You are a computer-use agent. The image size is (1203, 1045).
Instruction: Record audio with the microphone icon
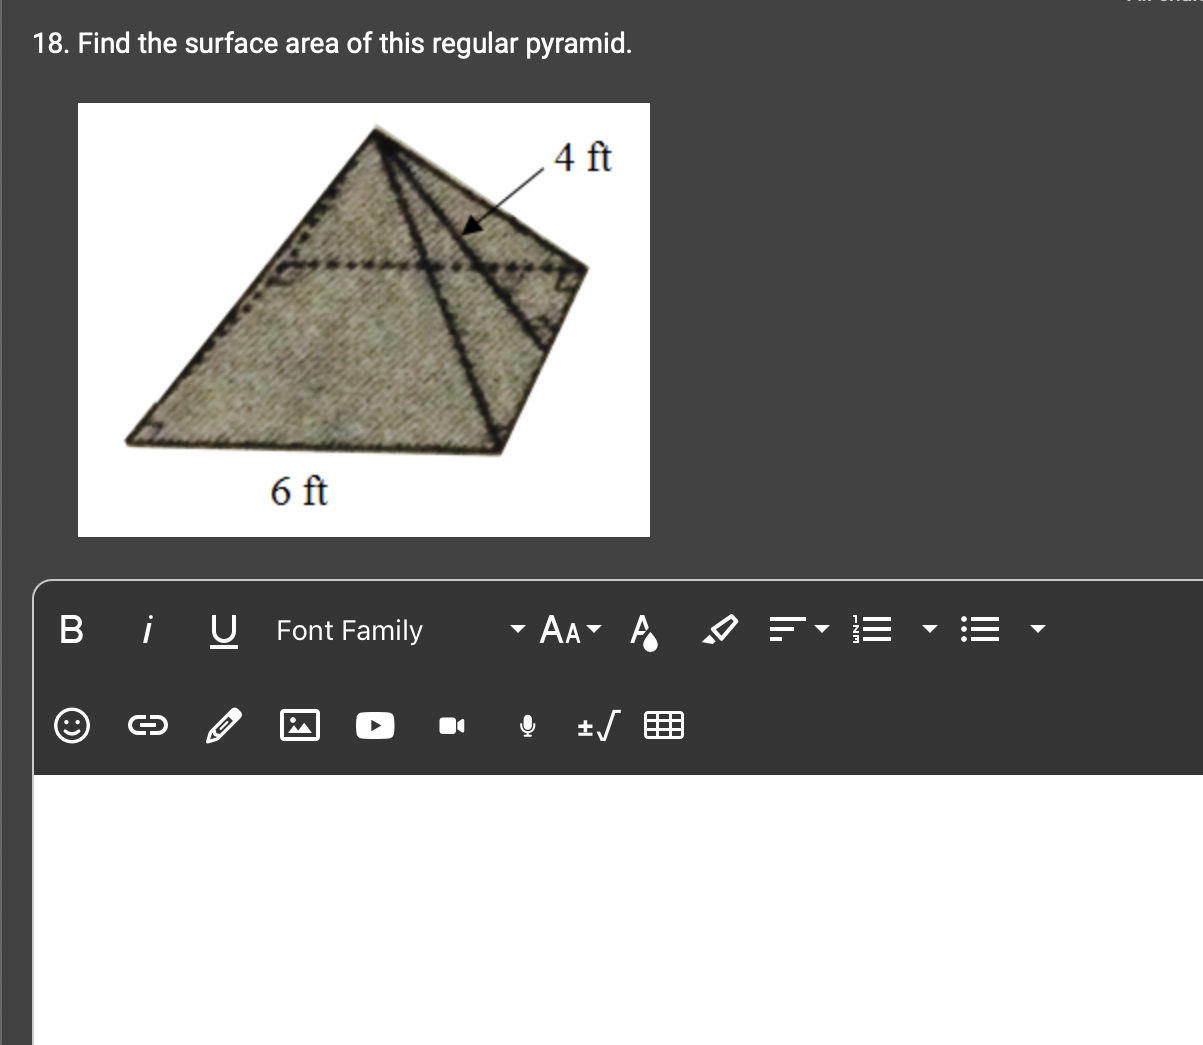(x=527, y=726)
